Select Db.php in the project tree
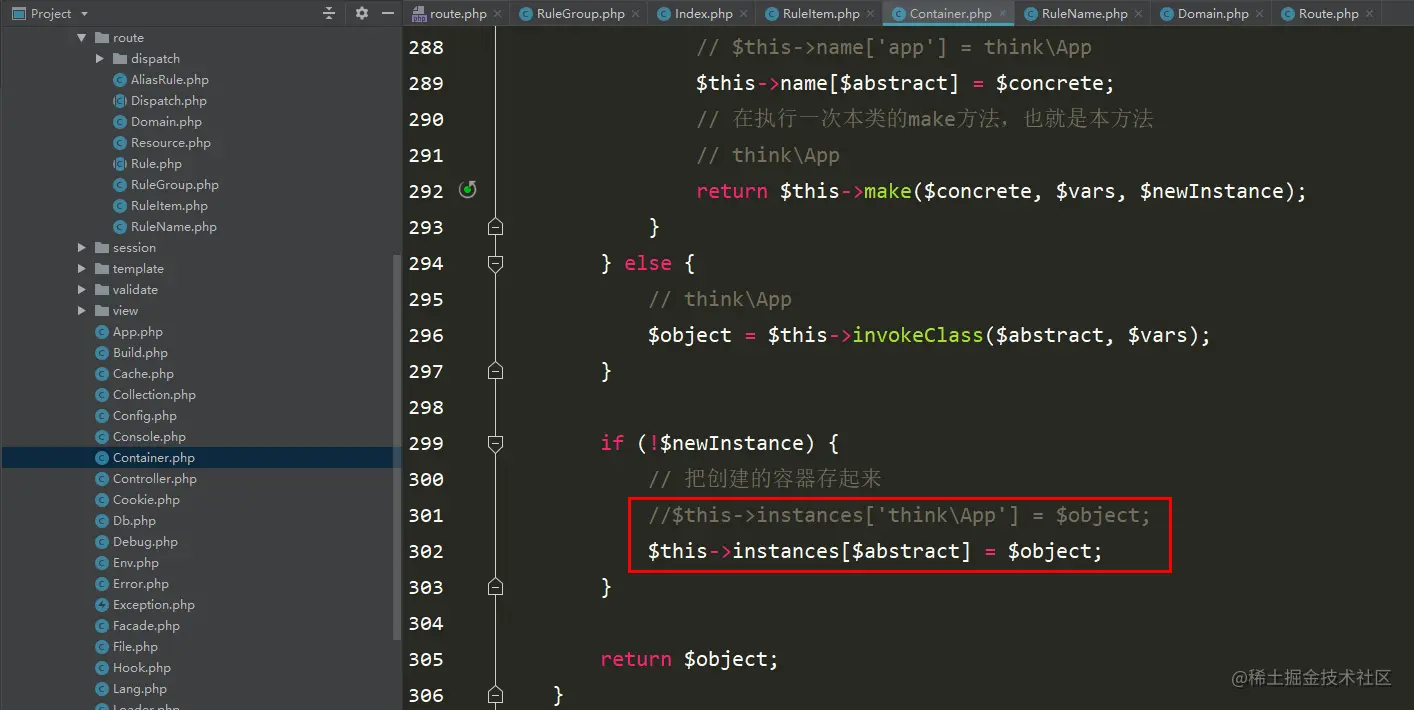Image resolution: width=1414 pixels, height=710 pixels. (x=134, y=521)
